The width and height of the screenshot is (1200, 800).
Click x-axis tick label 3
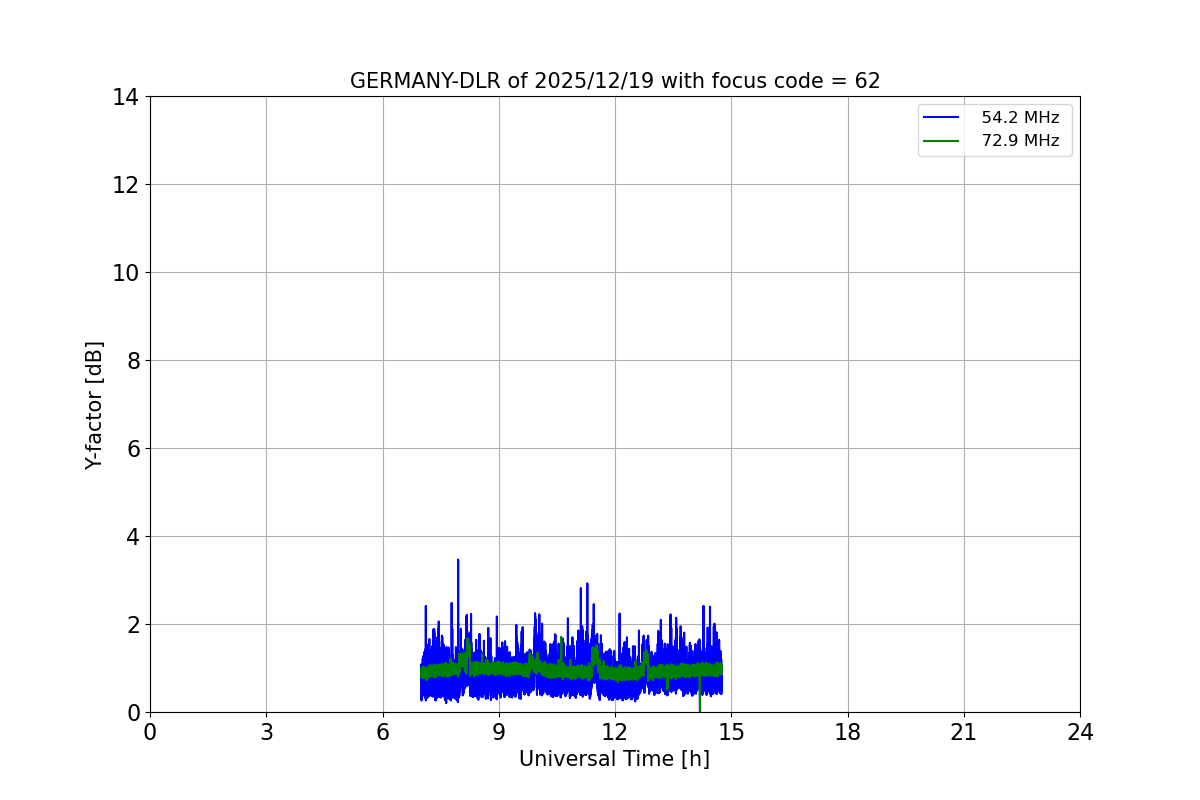pyautogui.click(x=266, y=732)
